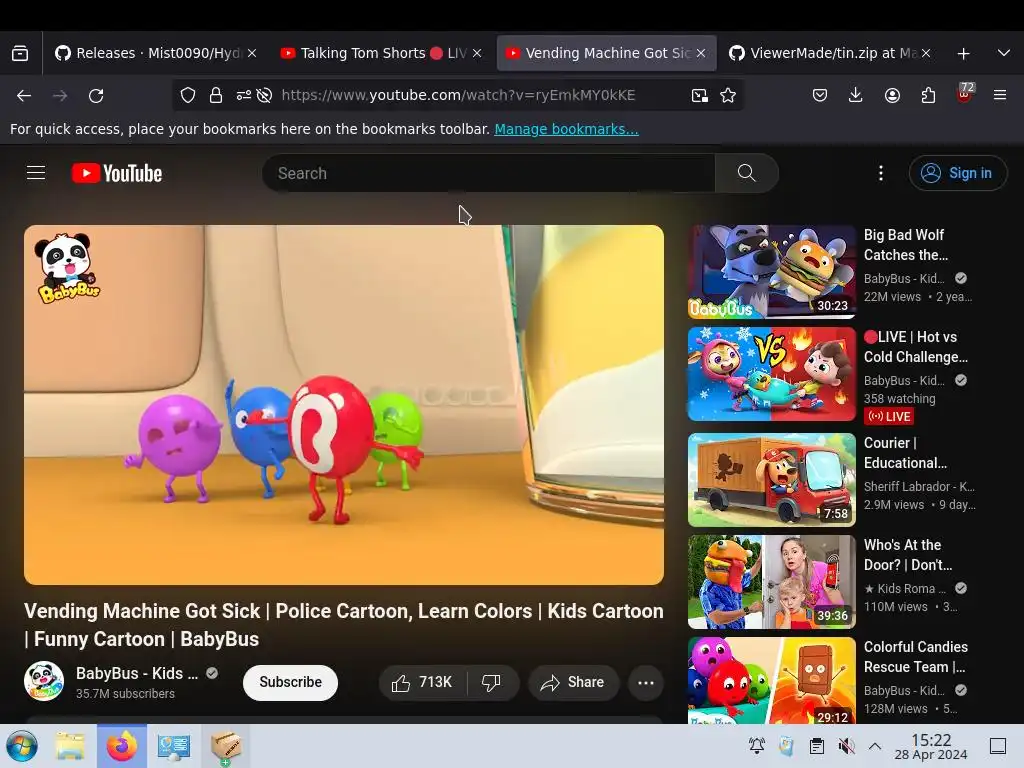Open the BabyBus channel avatar

pyautogui.click(x=44, y=681)
